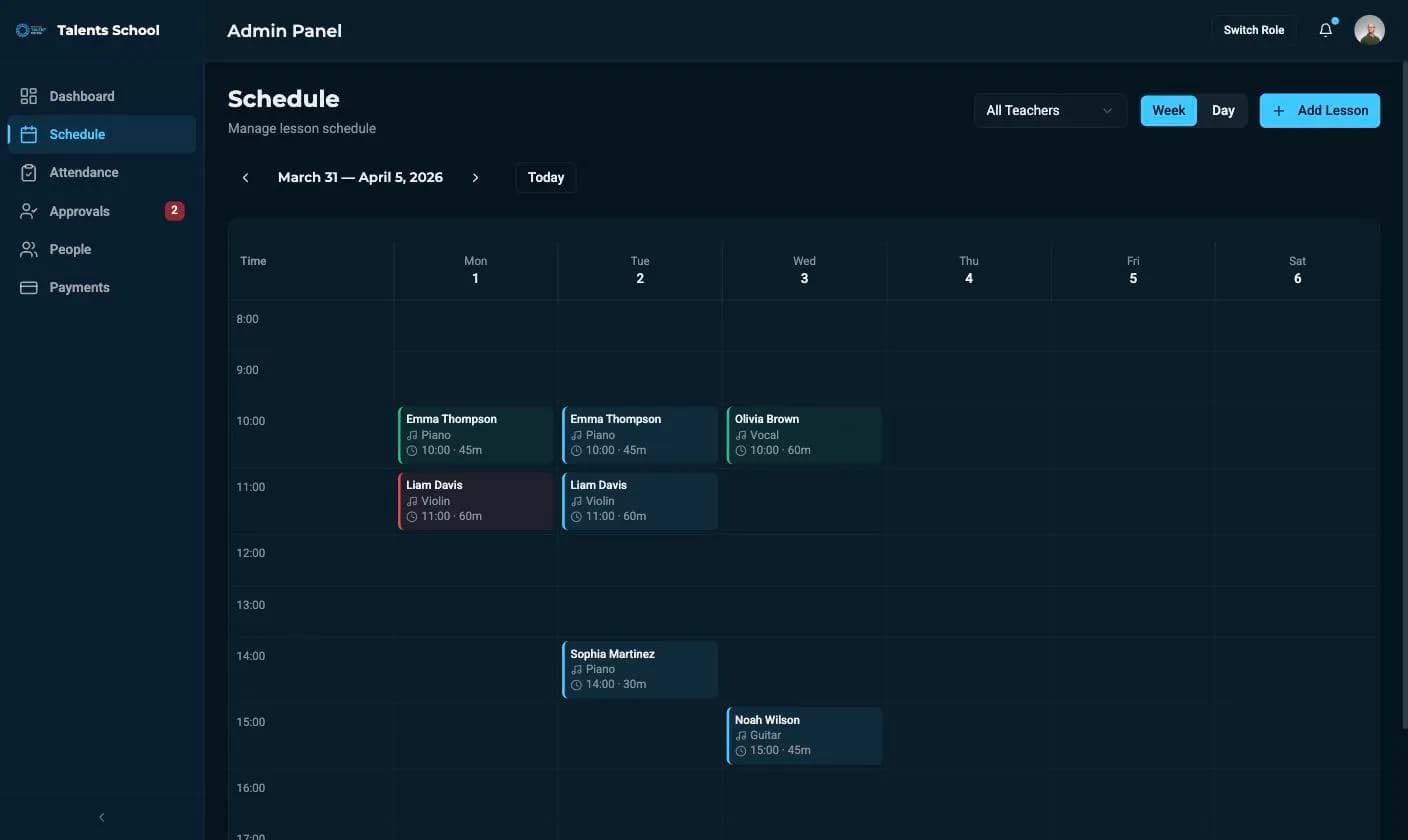Image resolution: width=1408 pixels, height=840 pixels.
Task: Click the People group icon
Action: pos(29,249)
